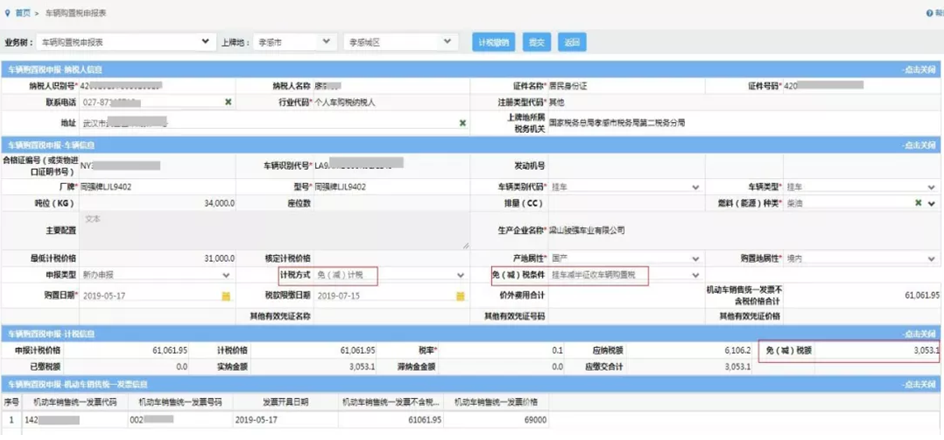The height and width of the screenshot is (440, 944).
Task: Expand the 燃料(能源)种类 dropdown arrow
Action: point(931,203)
